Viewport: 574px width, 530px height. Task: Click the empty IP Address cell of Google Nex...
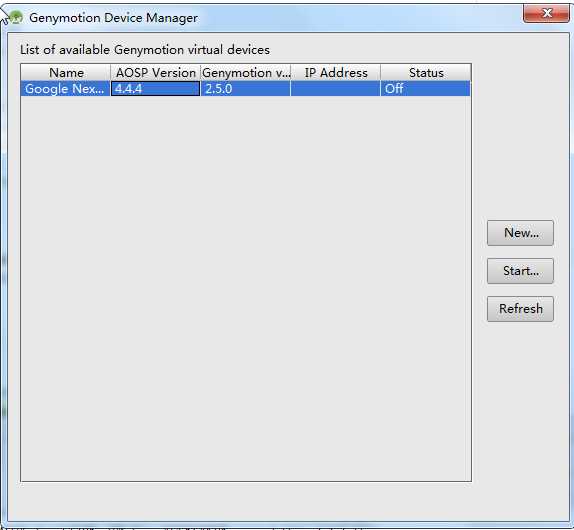[335, 89]
